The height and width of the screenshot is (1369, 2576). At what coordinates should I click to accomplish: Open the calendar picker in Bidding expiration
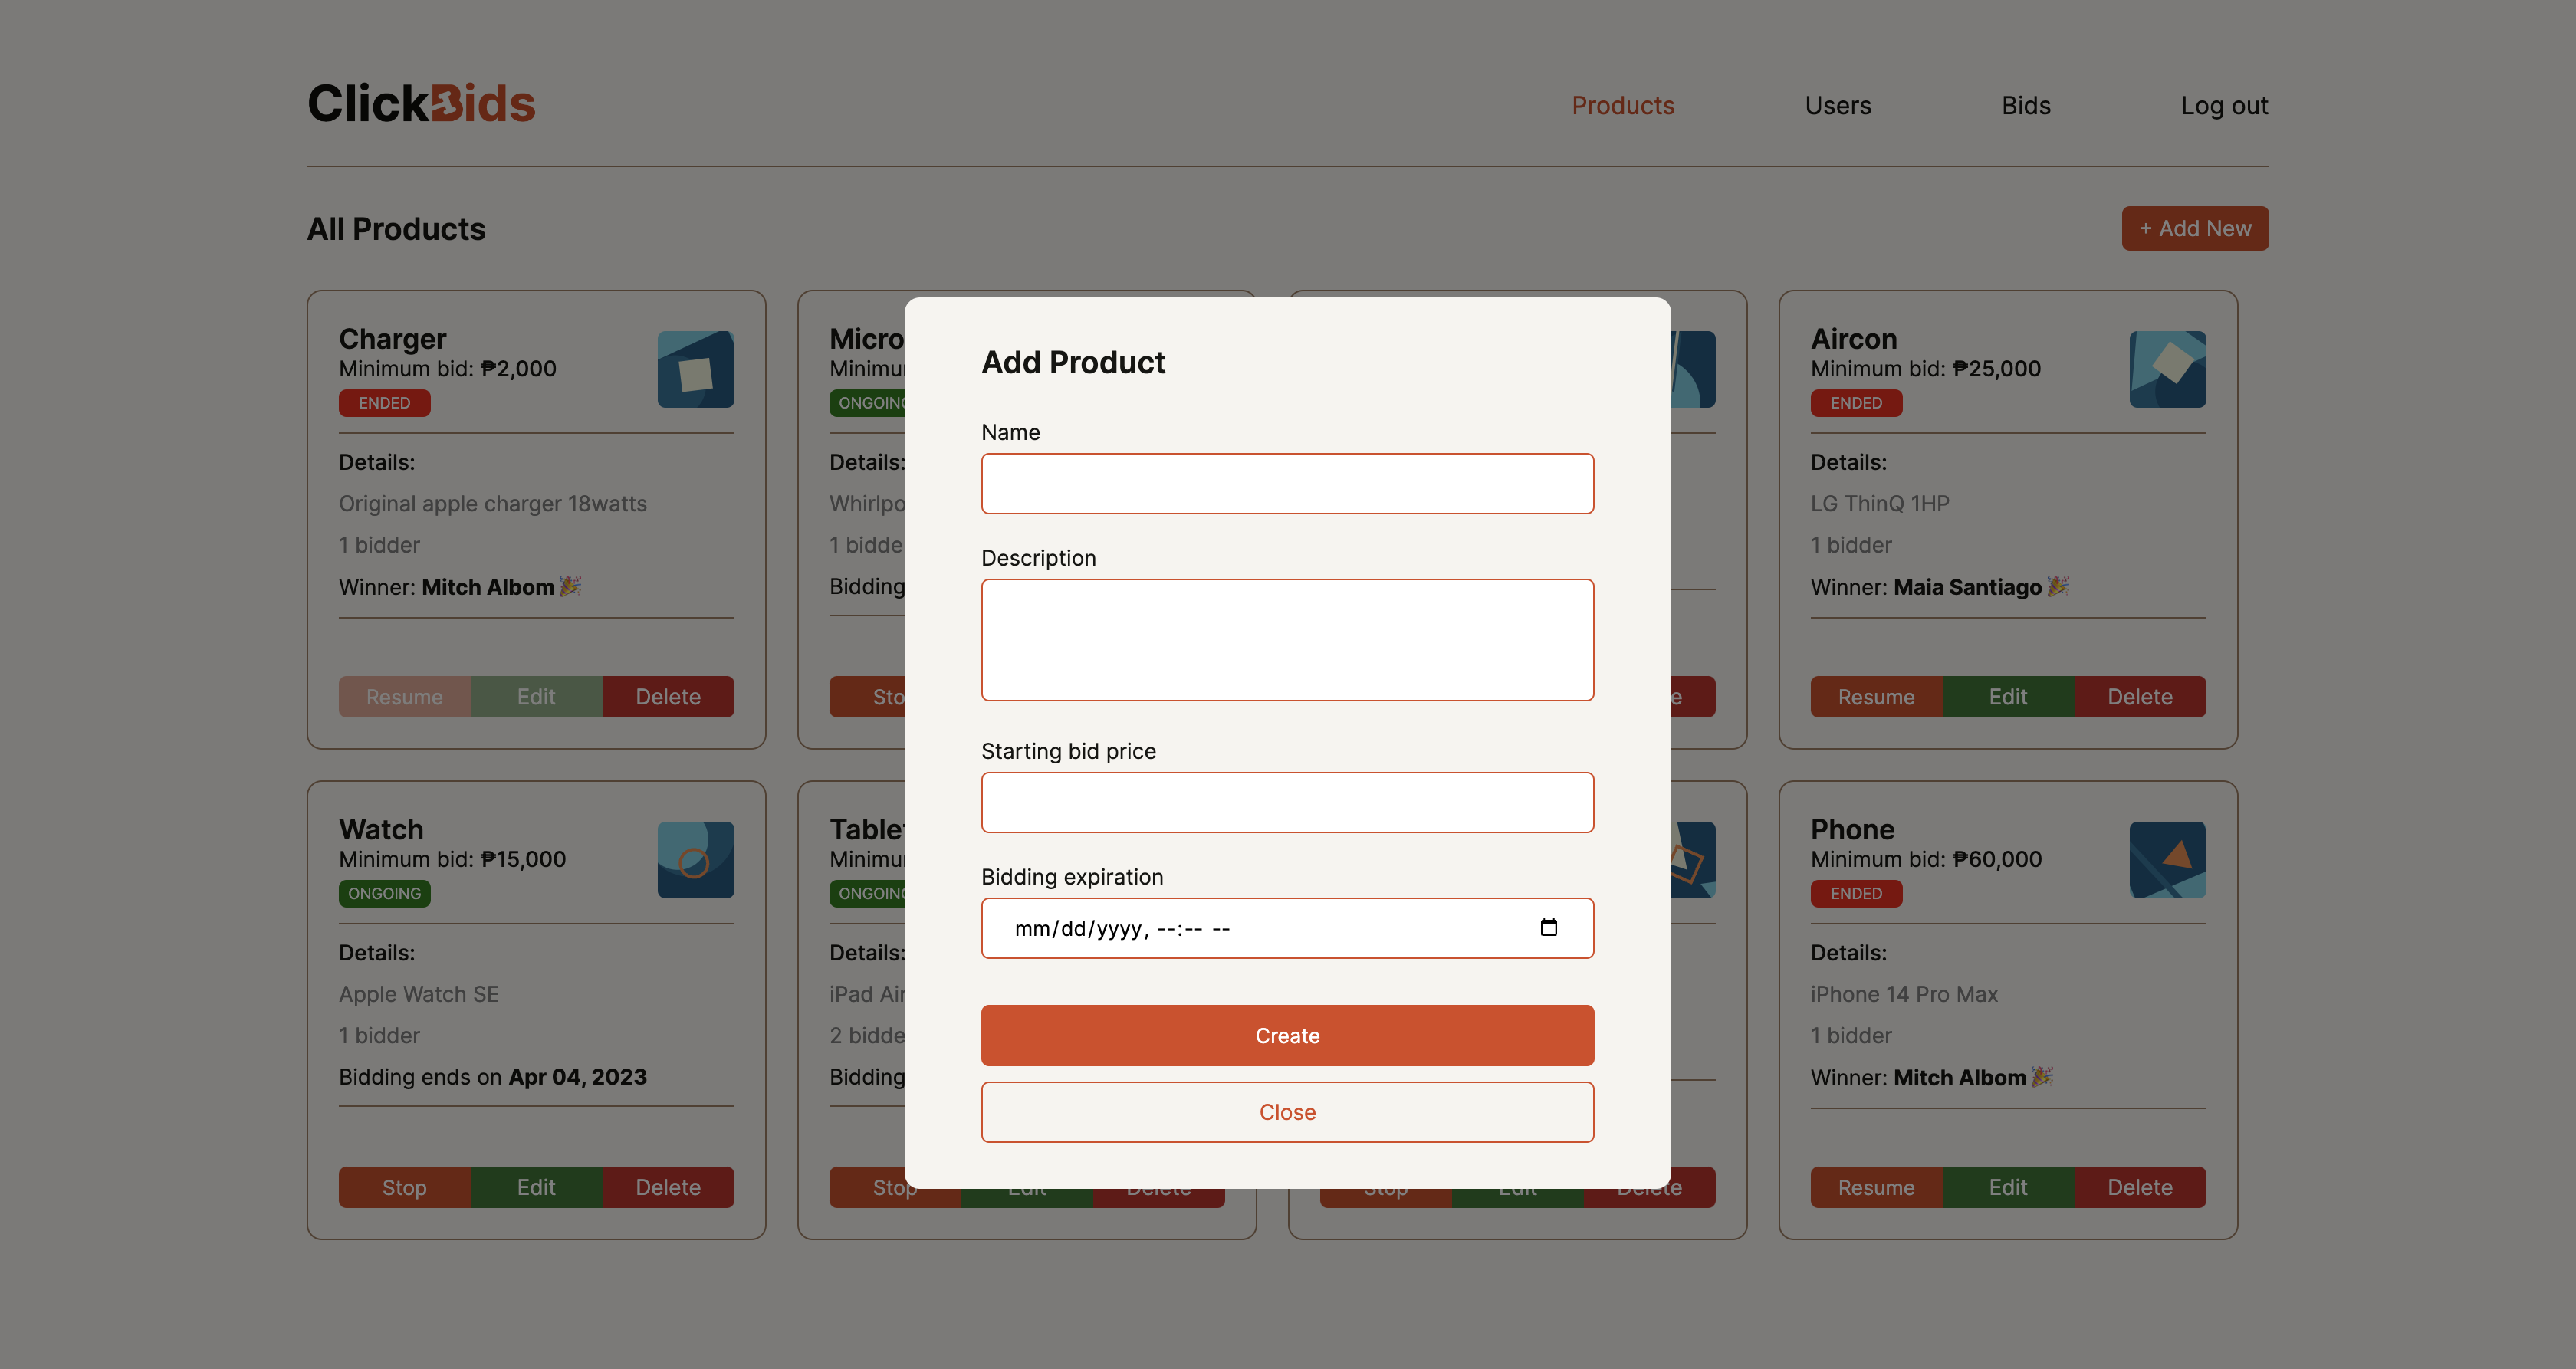1548,927
